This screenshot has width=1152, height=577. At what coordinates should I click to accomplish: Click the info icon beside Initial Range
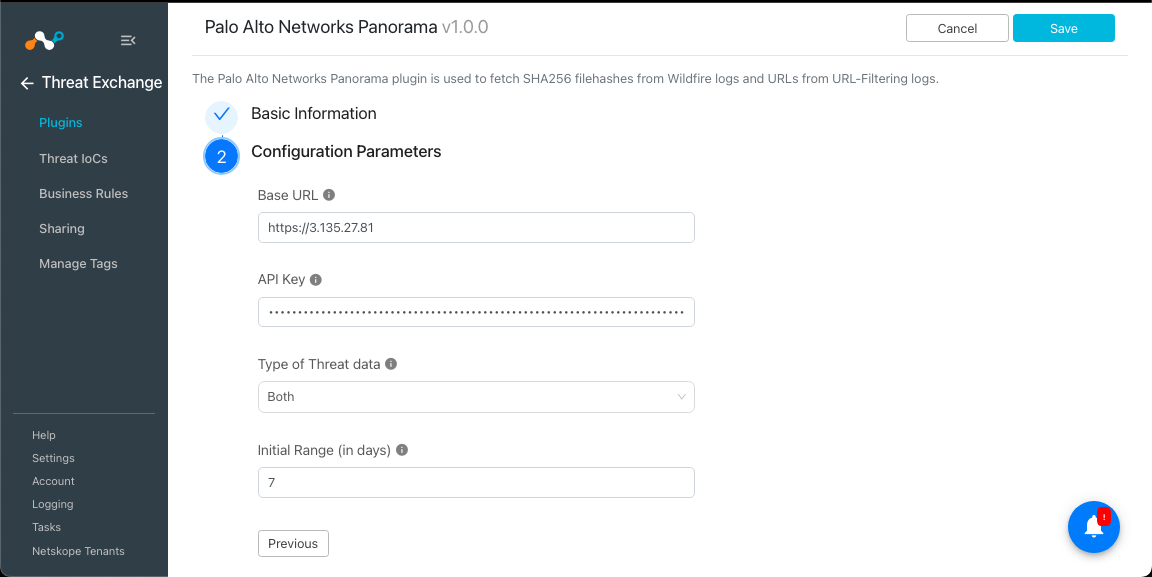[x=402, y=450]
